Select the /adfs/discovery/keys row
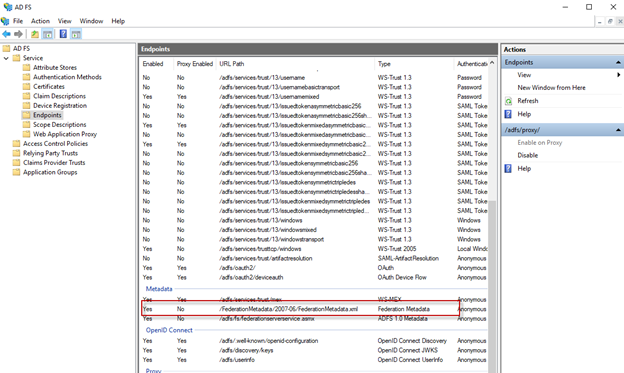Image resolution: width=624 pixels, height=373 pixels. coord(314,350)
